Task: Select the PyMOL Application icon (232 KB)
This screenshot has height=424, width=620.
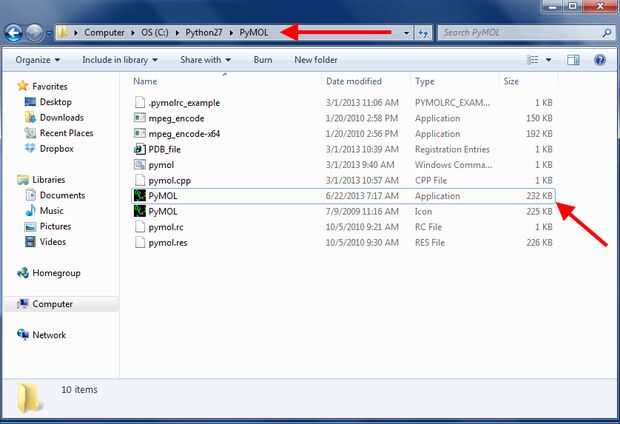Action: 140,195
